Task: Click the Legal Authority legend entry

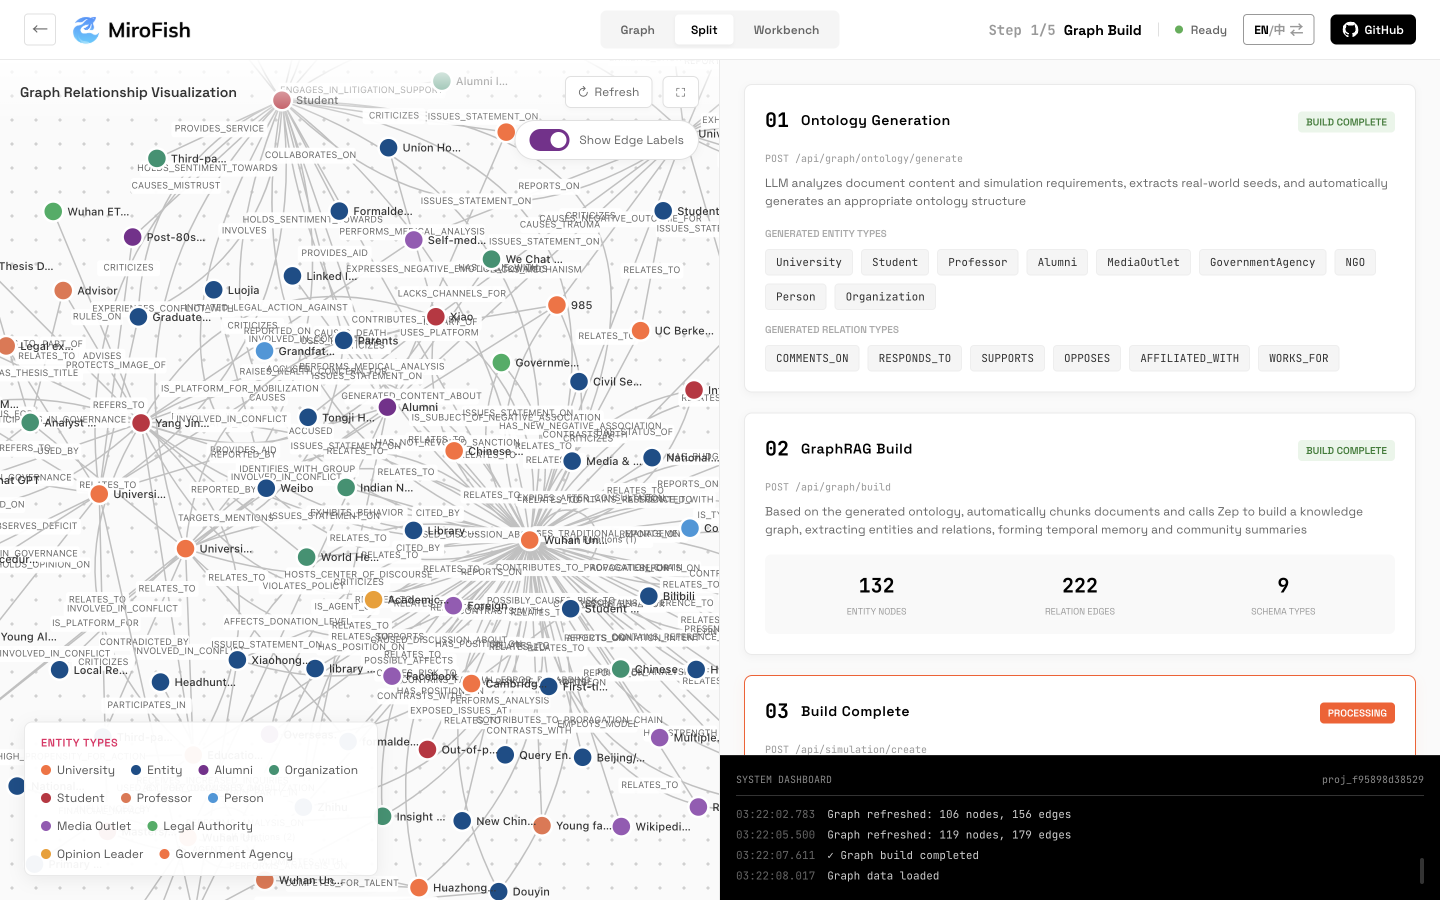Action: click(200, 826)
